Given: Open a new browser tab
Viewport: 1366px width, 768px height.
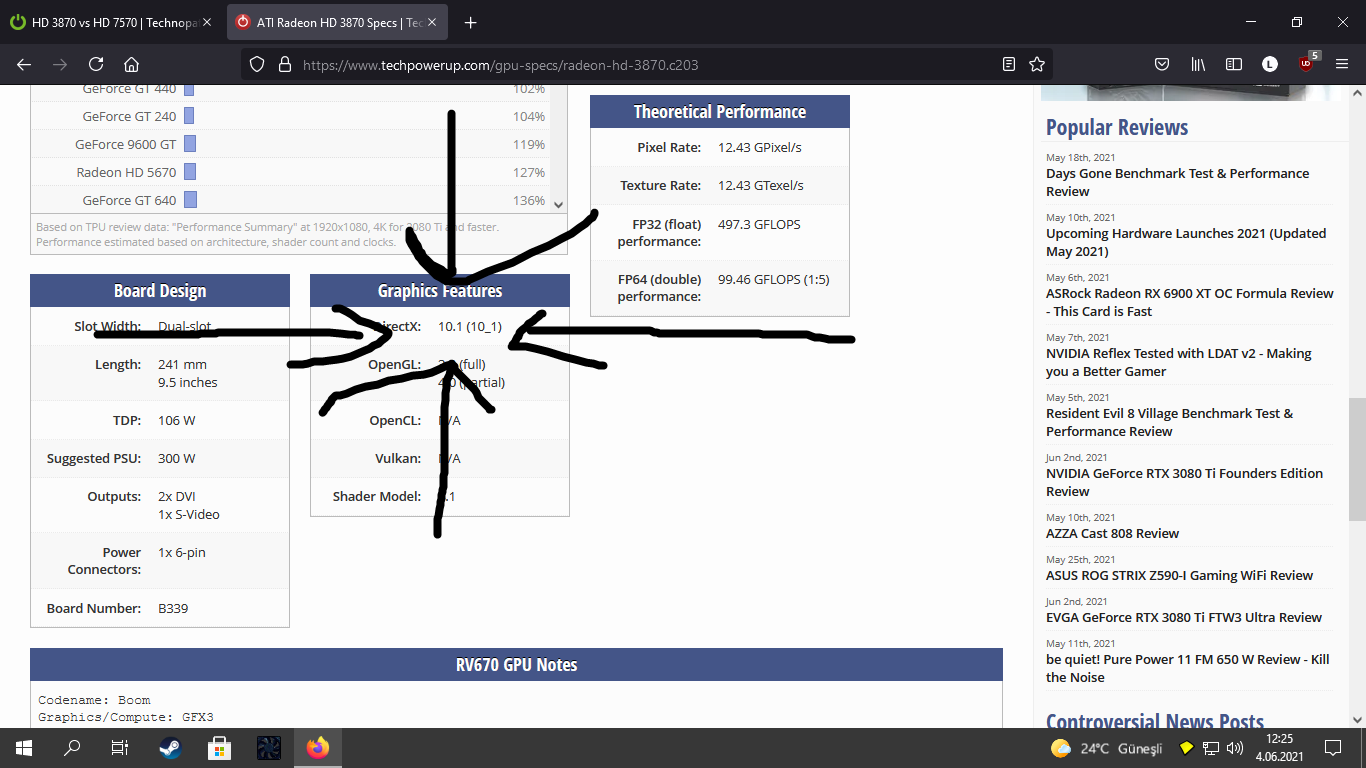Looking at the screenshot, I should pos(471,22).
